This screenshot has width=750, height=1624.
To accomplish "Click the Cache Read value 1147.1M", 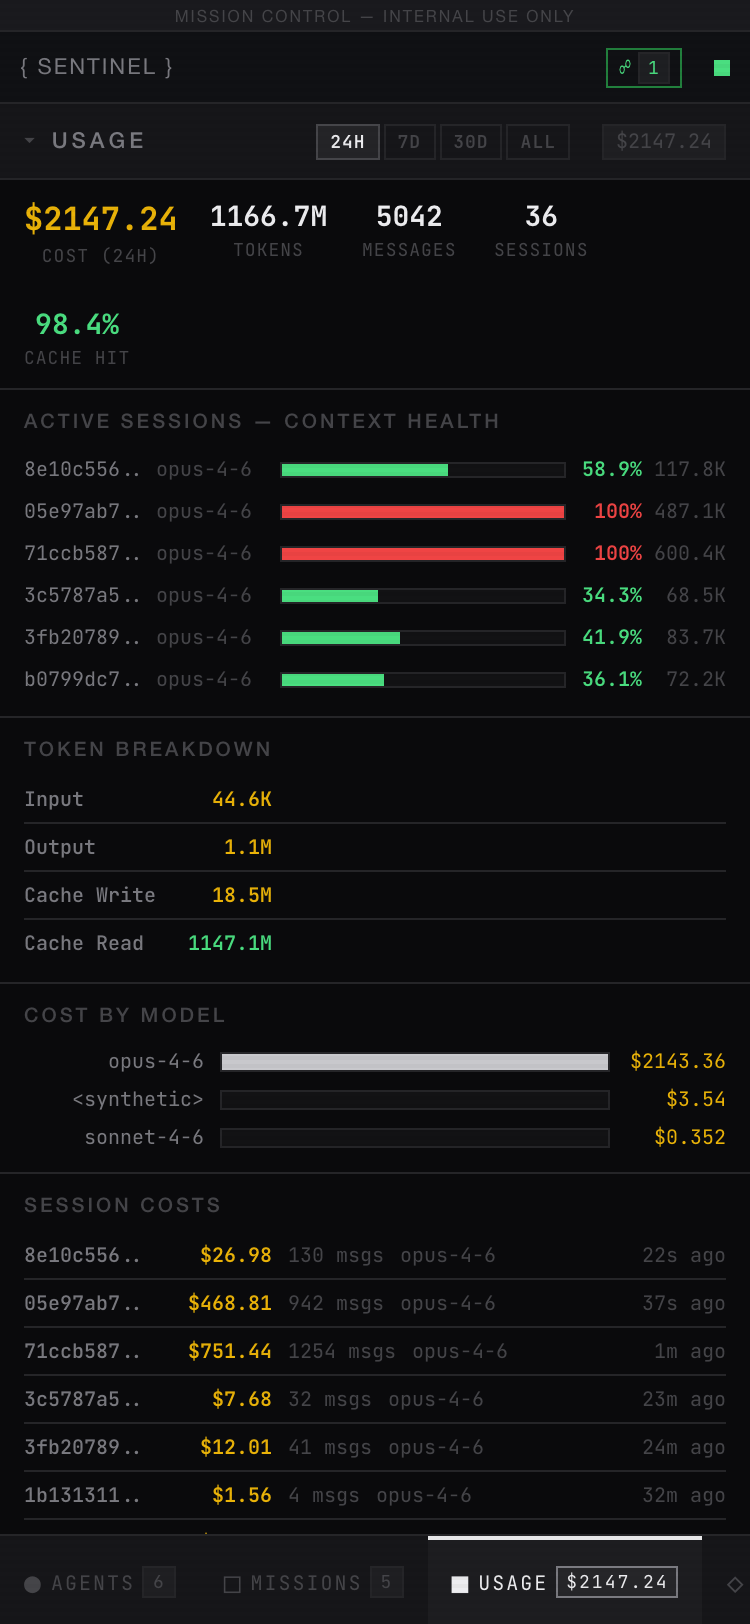I will pos(230,944).
